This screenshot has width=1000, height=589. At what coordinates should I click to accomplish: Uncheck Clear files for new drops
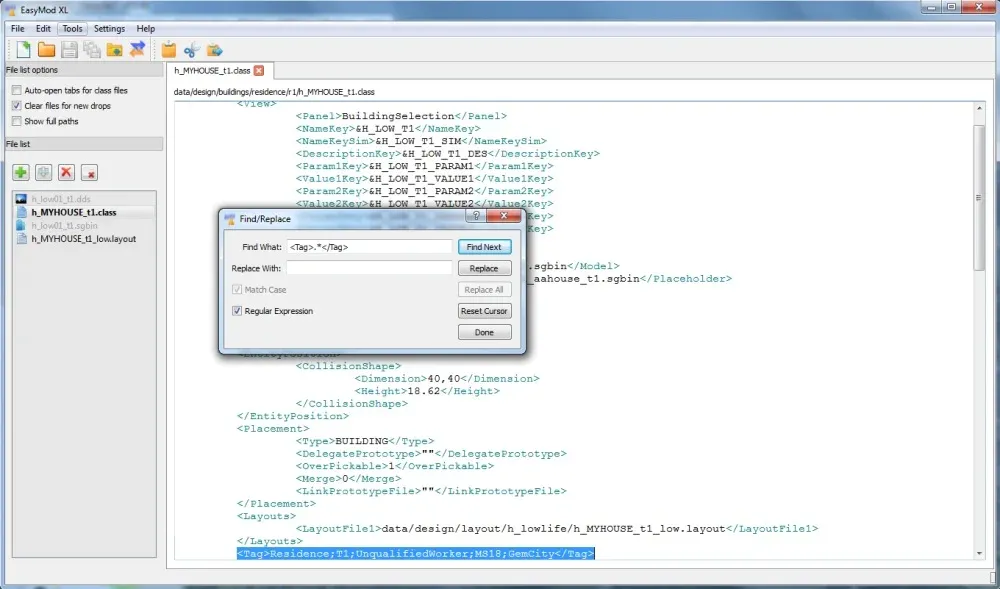click(16, 106)
